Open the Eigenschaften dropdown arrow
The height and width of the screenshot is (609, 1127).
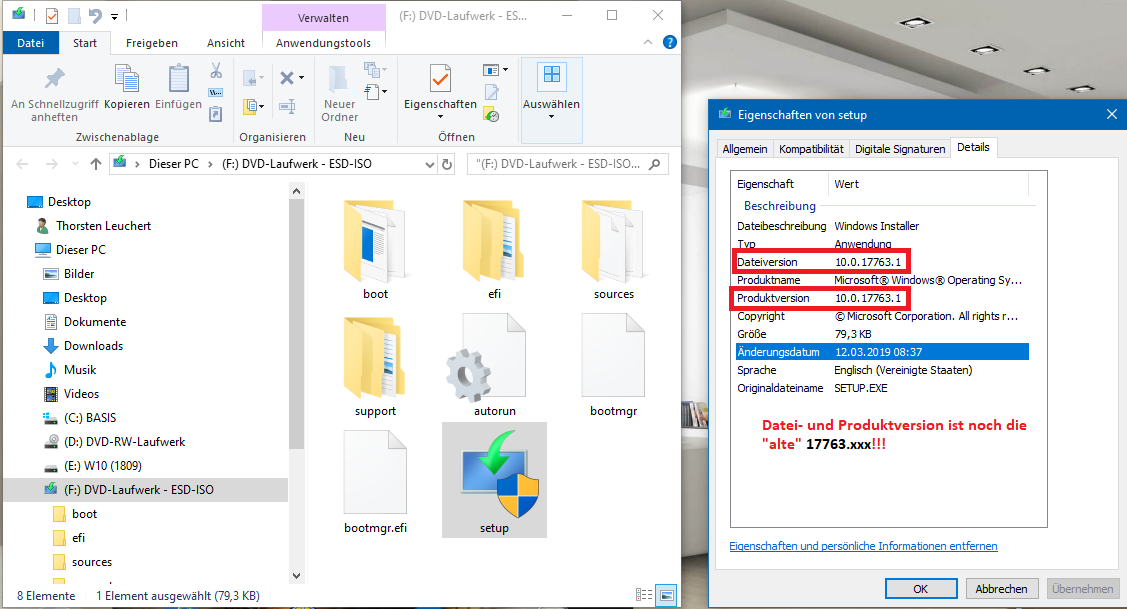click(x=440, y=116)
